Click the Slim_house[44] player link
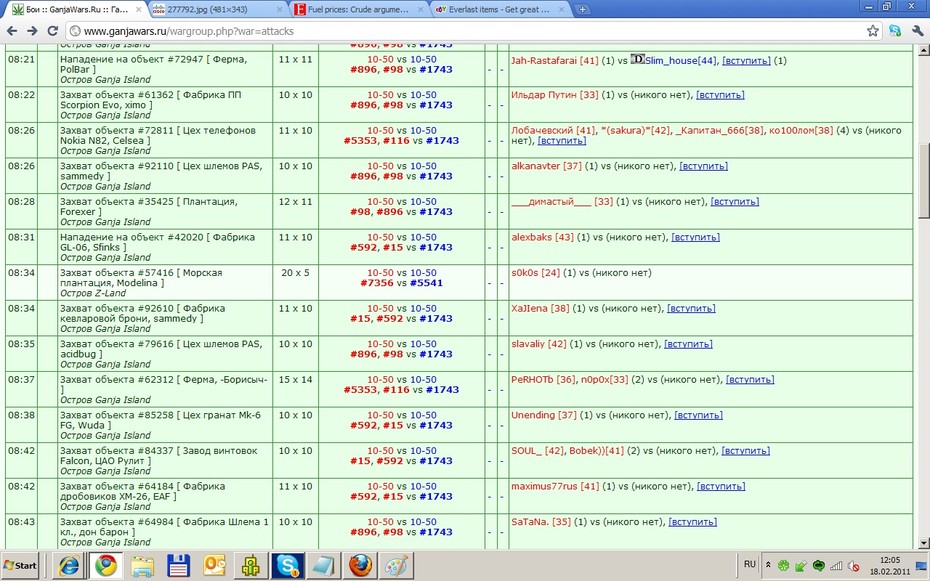930x581 pixels. point(681,60)
